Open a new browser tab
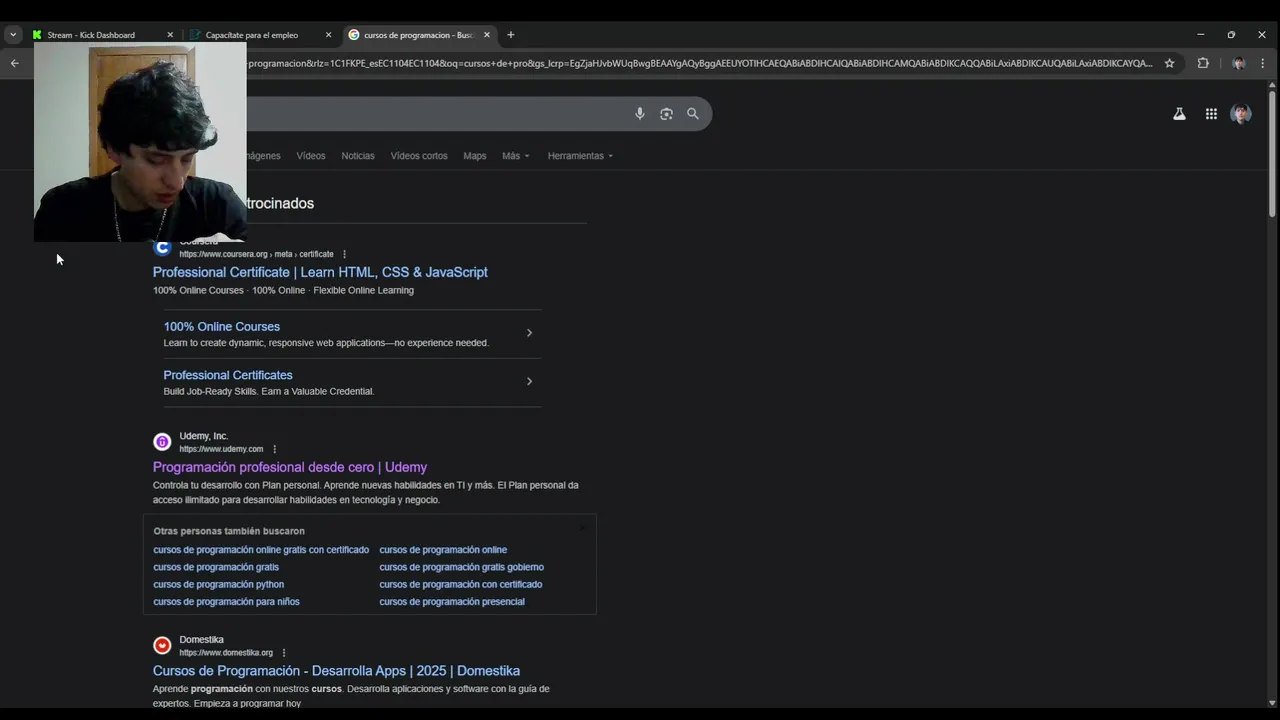Viewport: 1280px width, 720px height. click(510, 35)
